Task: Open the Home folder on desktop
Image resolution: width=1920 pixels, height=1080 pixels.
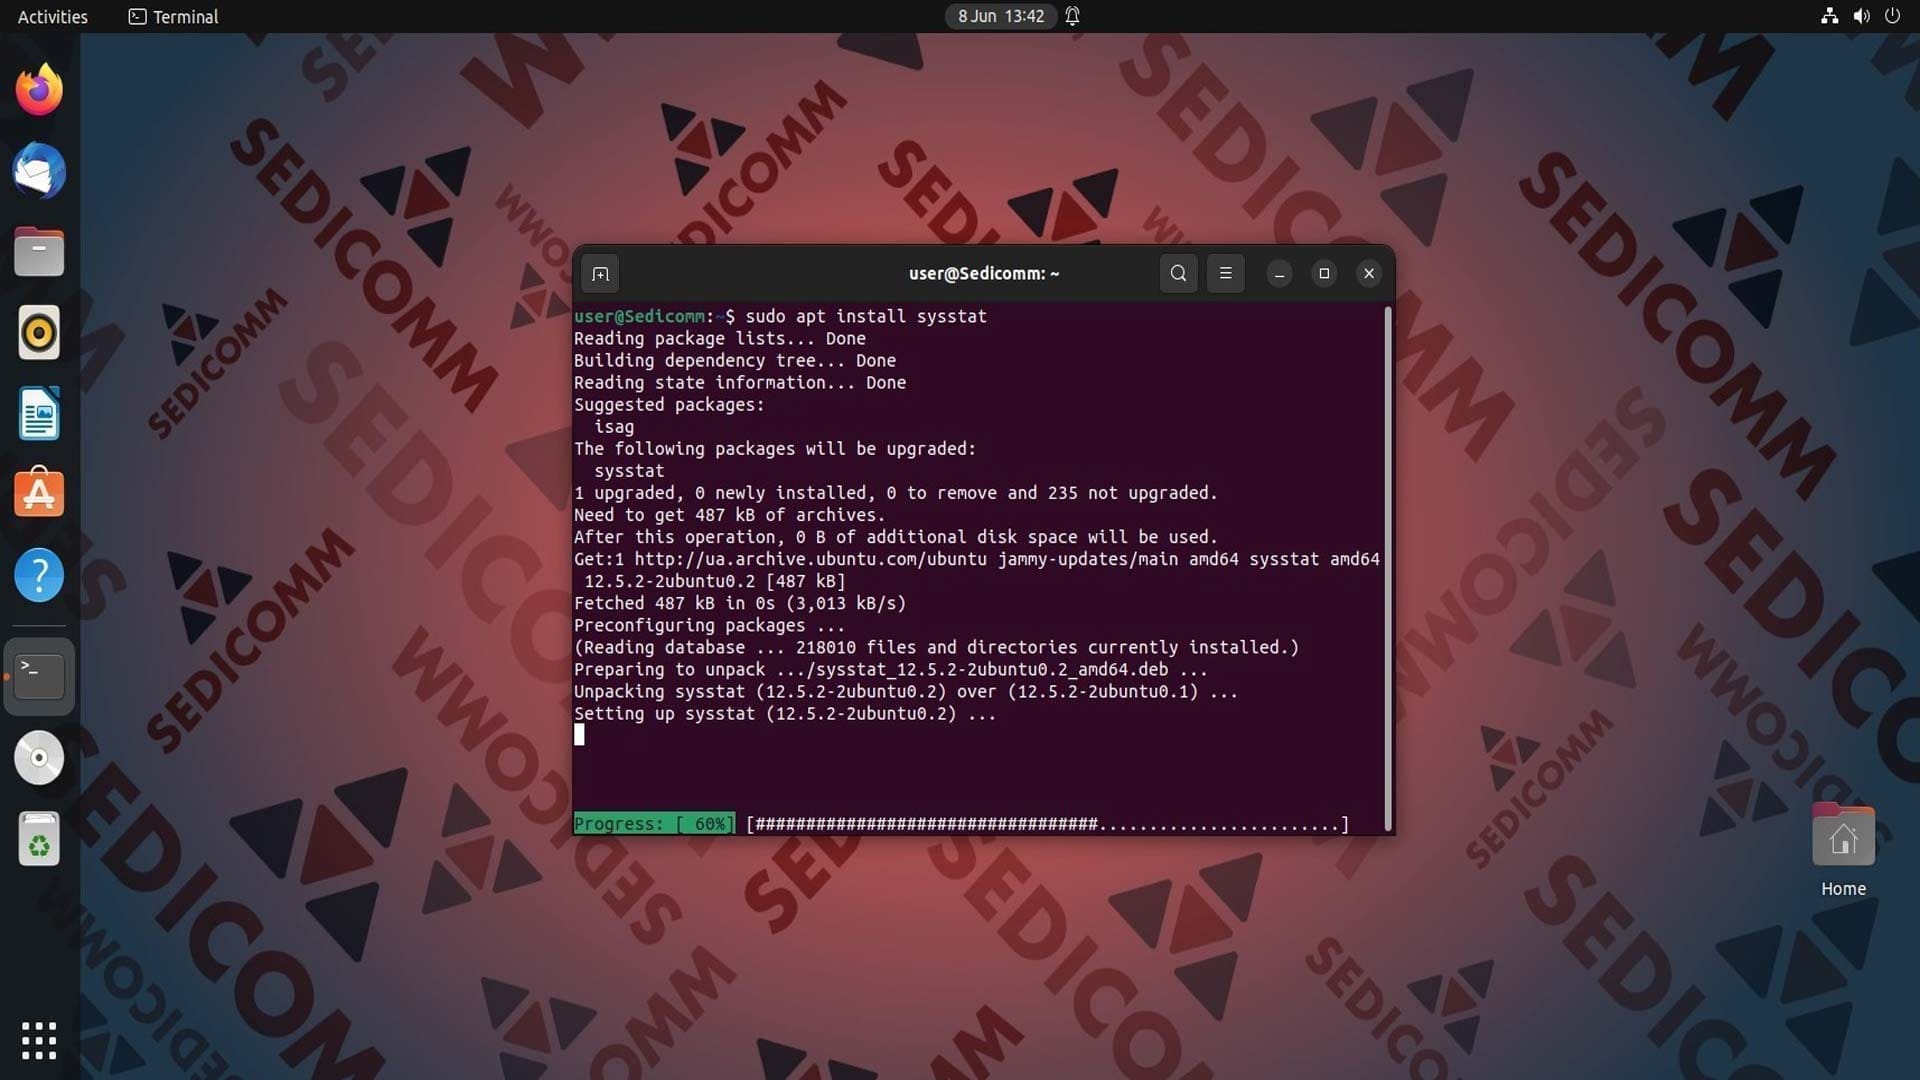Action: (1843, 850)
